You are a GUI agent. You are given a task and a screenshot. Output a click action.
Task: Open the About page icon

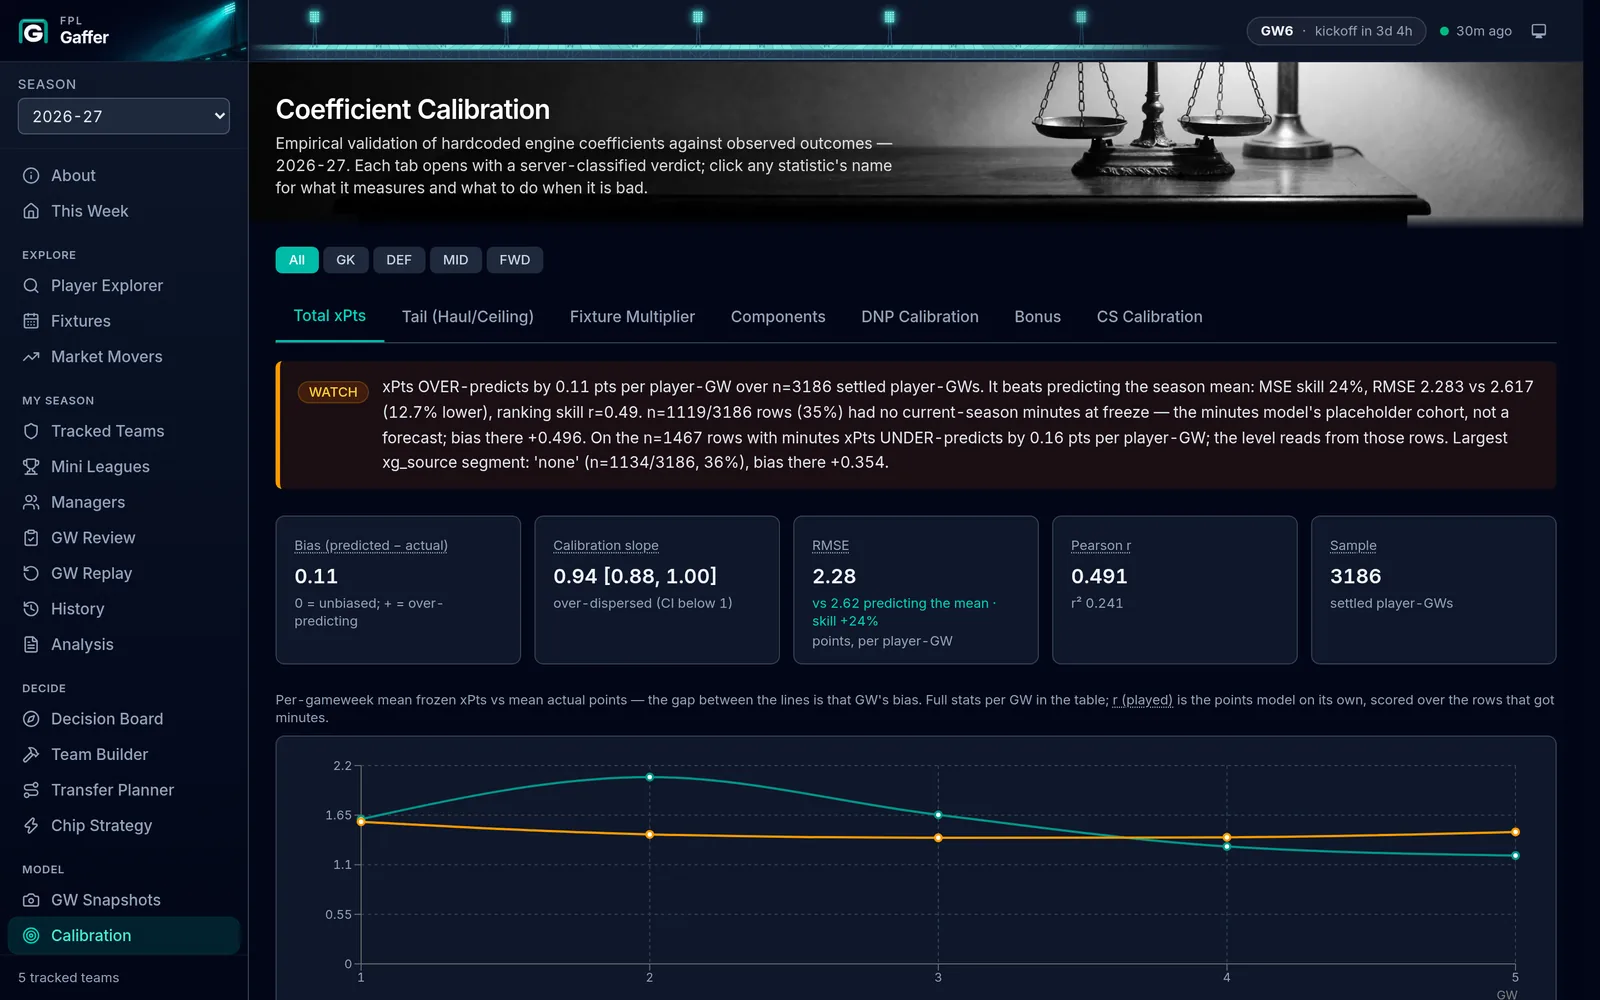tap(31, 176)
